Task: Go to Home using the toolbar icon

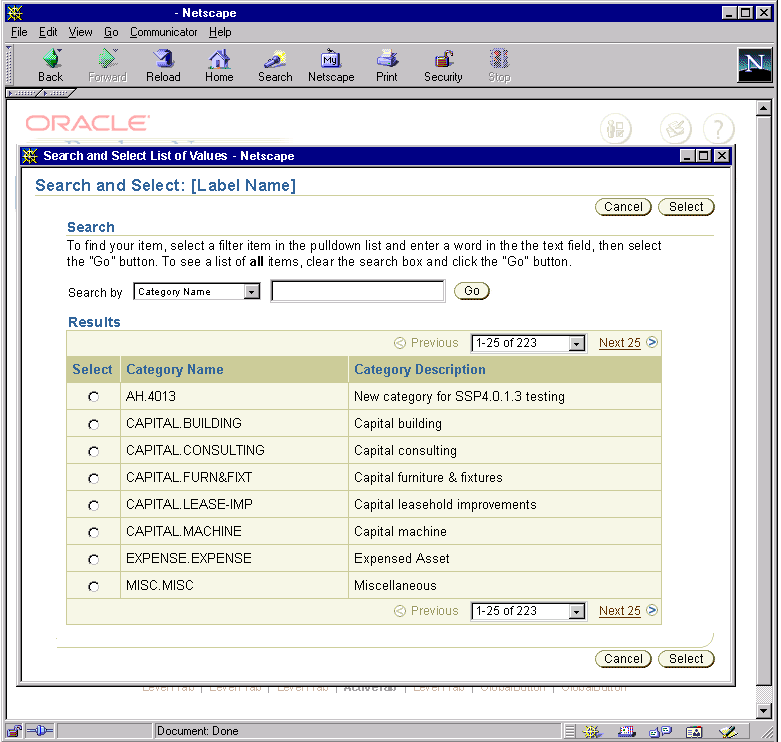Action: [x=219, y=66]
